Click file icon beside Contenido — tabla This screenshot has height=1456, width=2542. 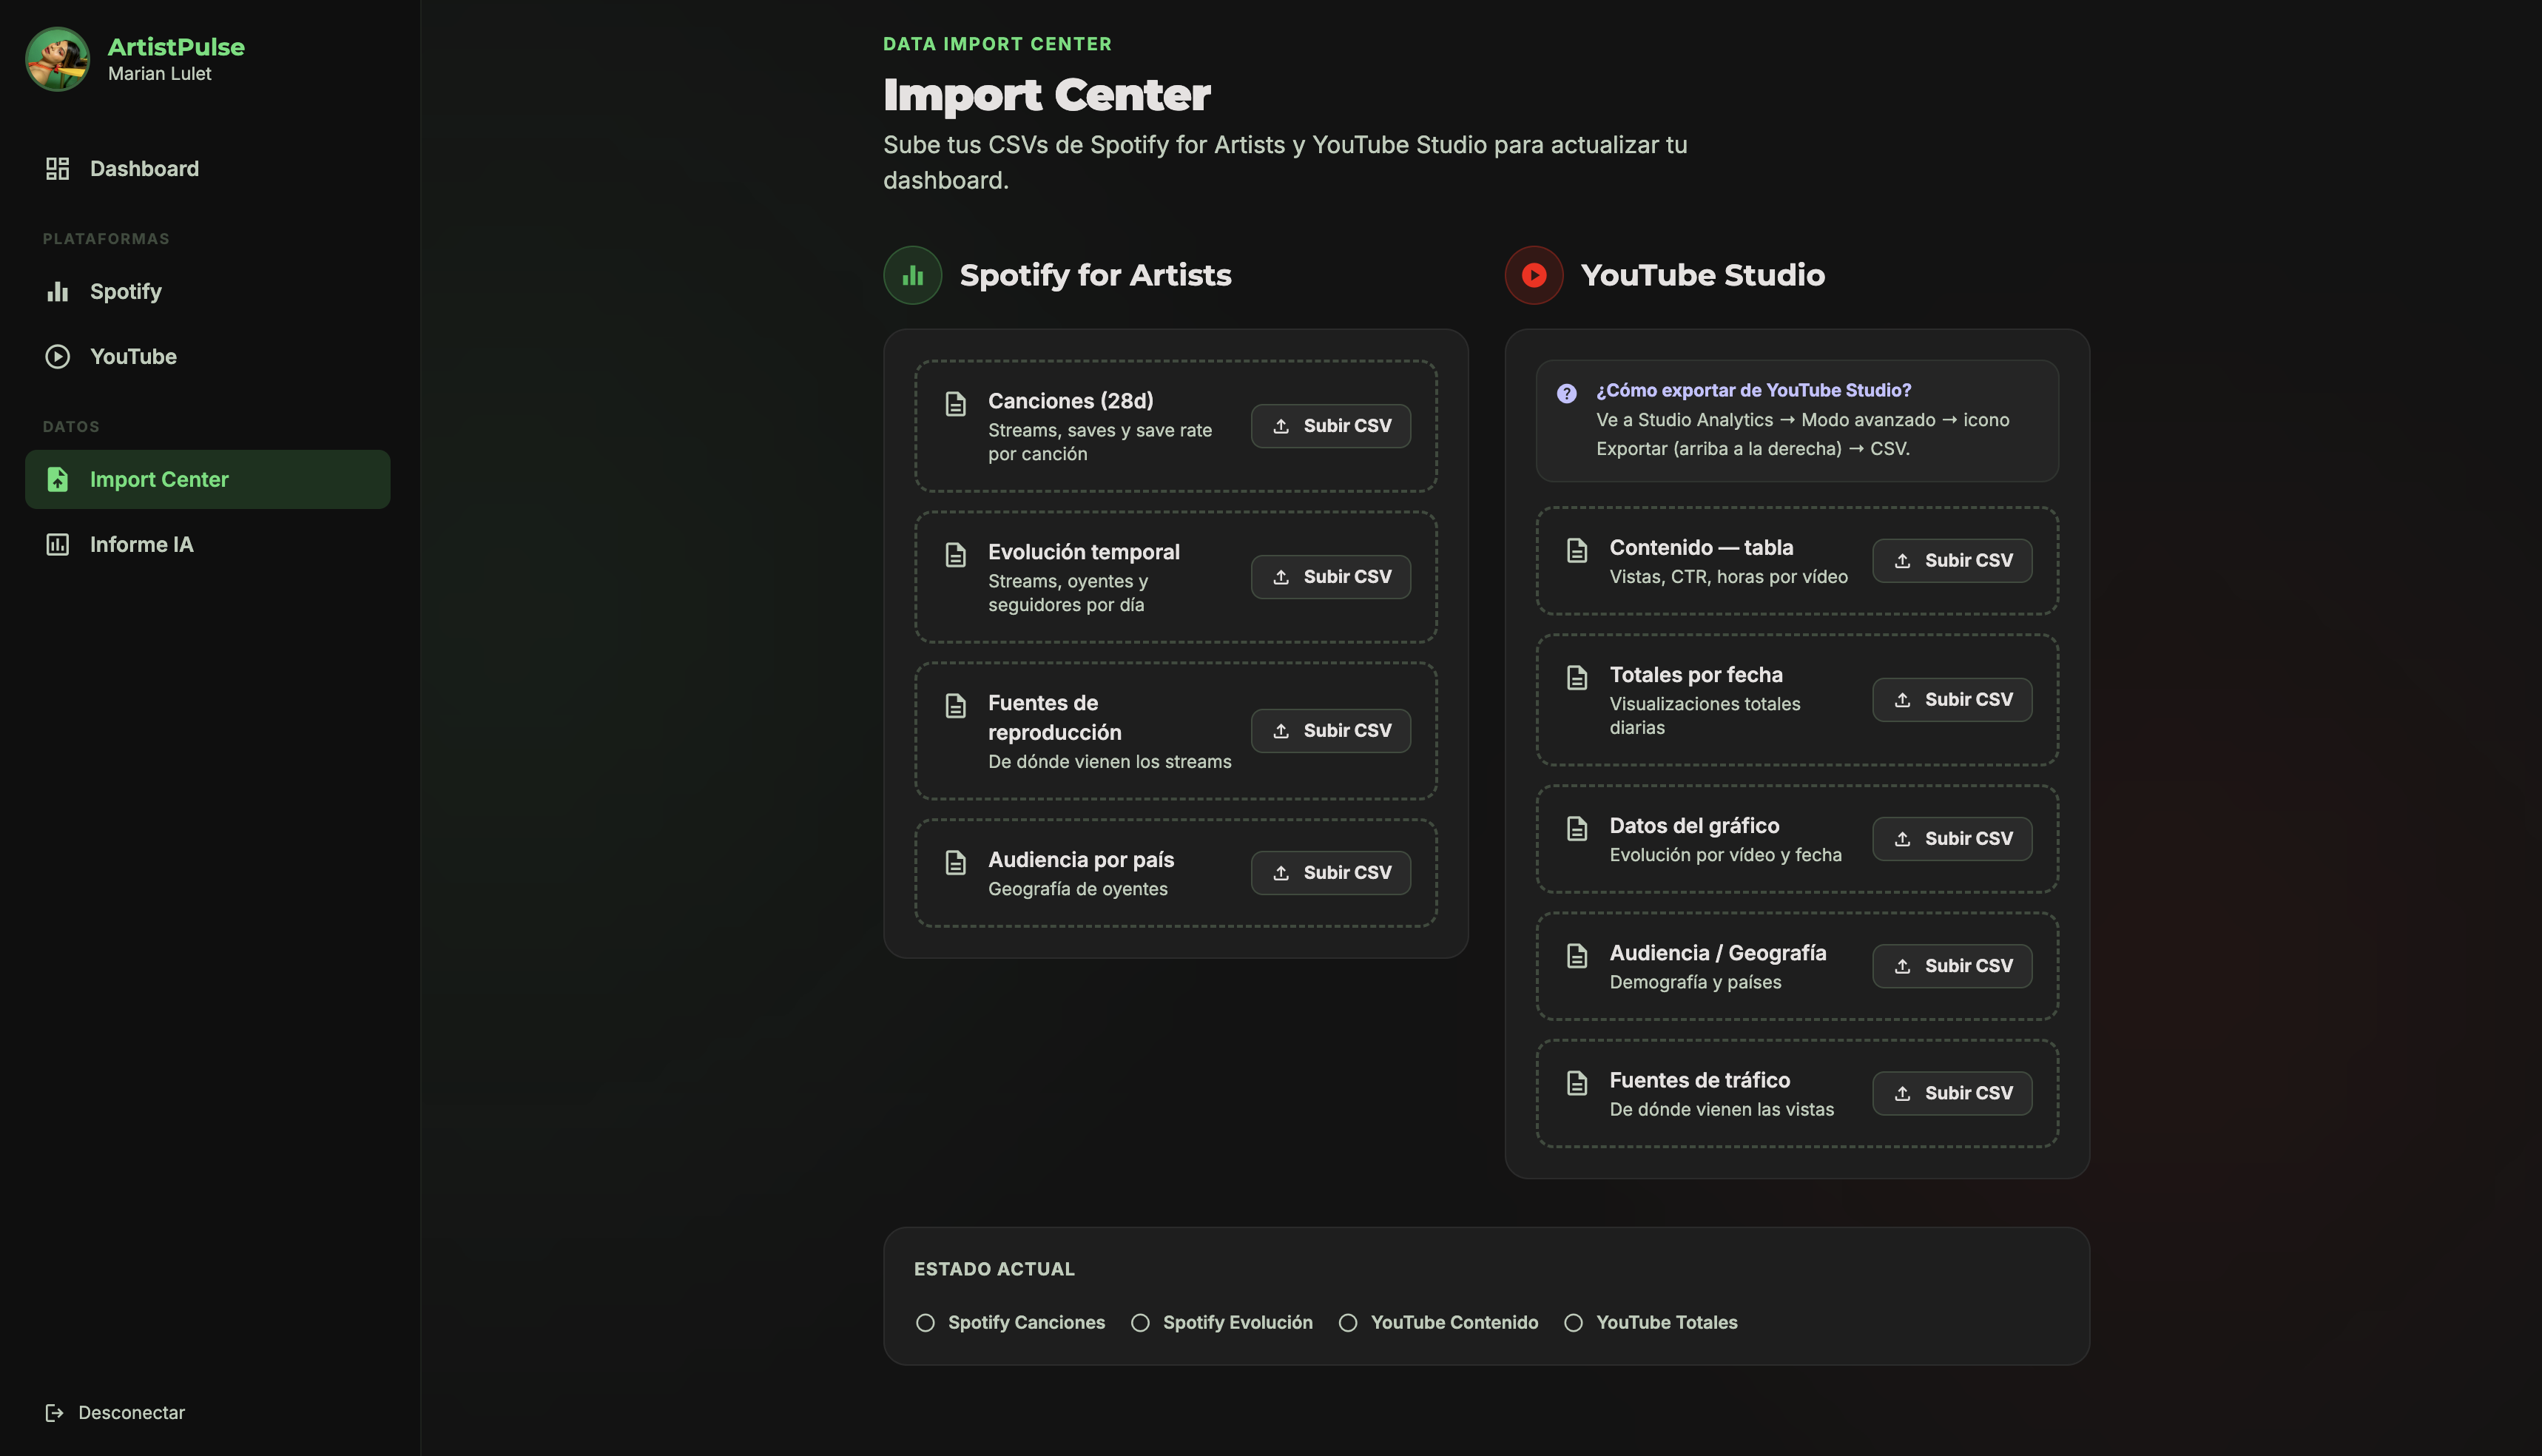1576,550
